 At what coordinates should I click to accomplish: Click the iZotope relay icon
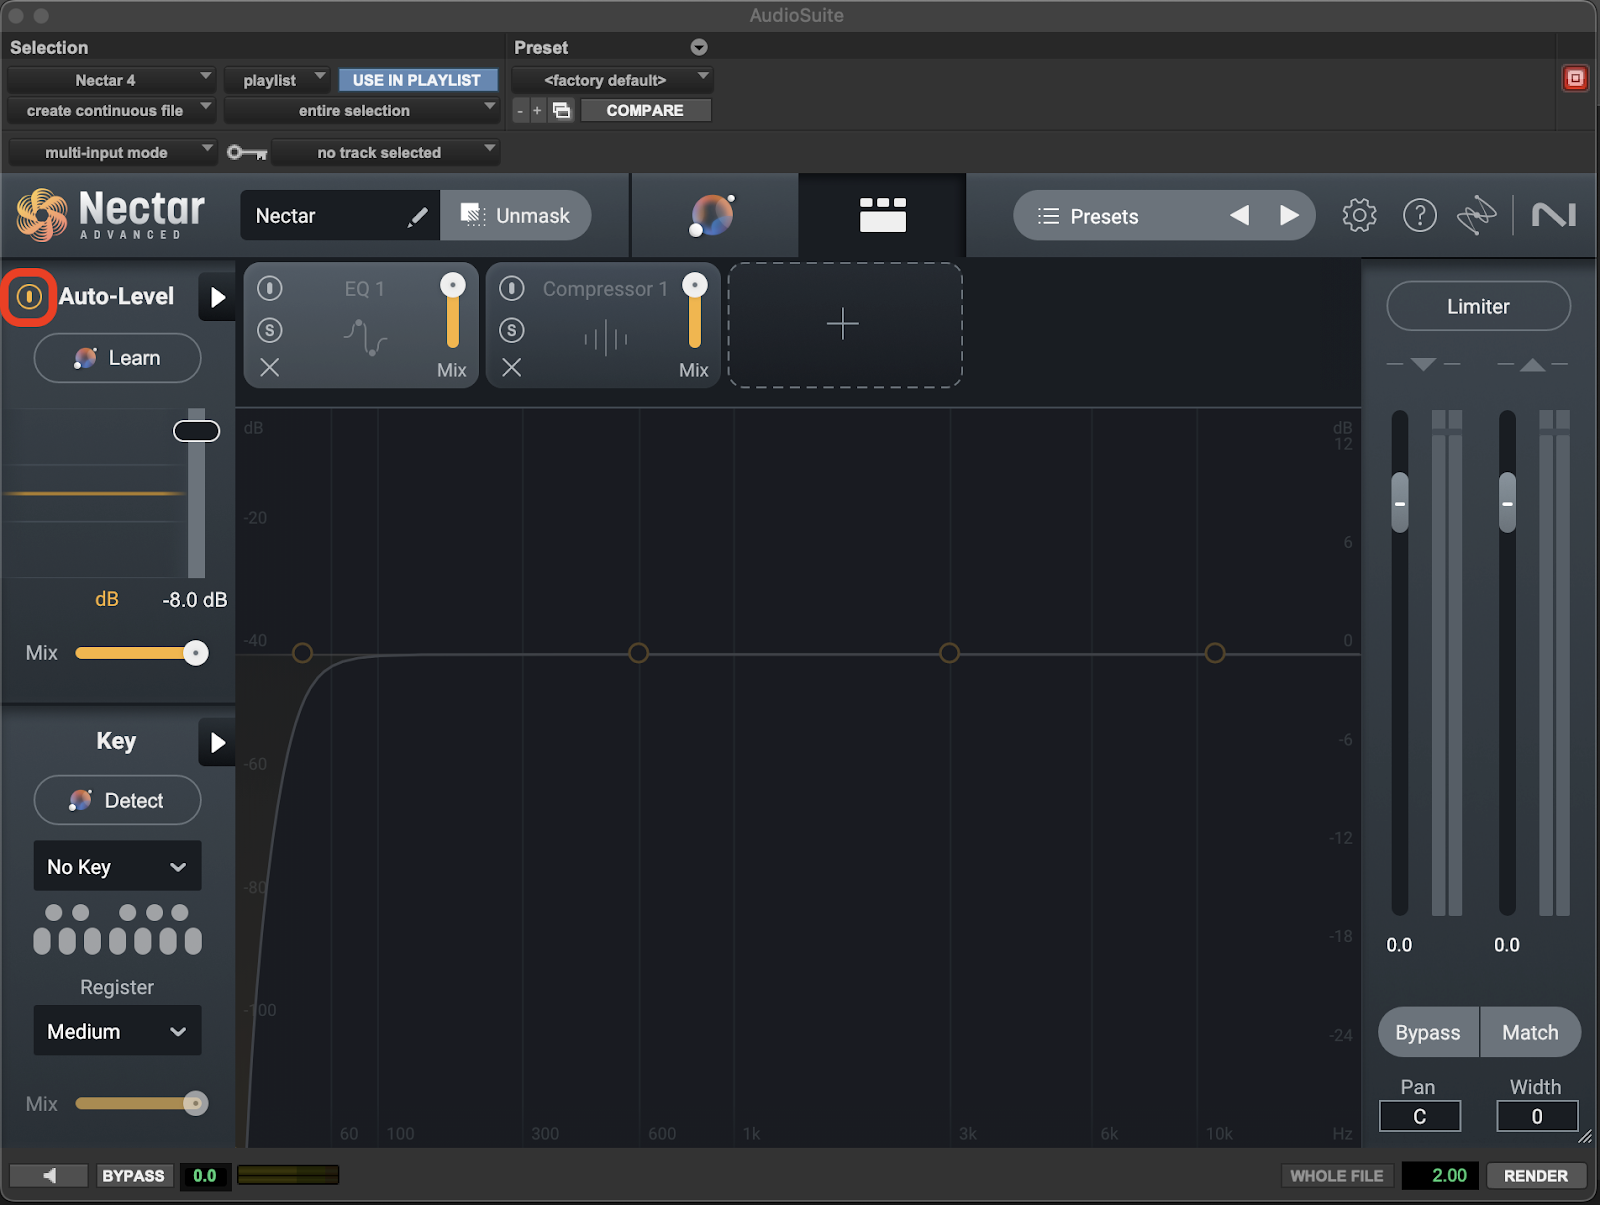click(1477, 215)
